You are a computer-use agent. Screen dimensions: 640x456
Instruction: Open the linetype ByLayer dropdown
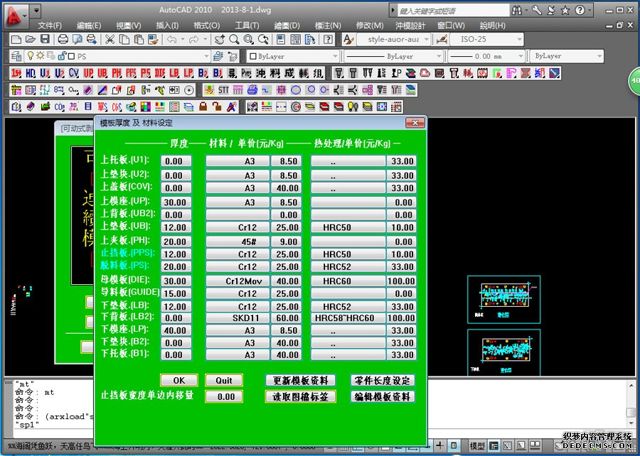click(x=439, y=56)
